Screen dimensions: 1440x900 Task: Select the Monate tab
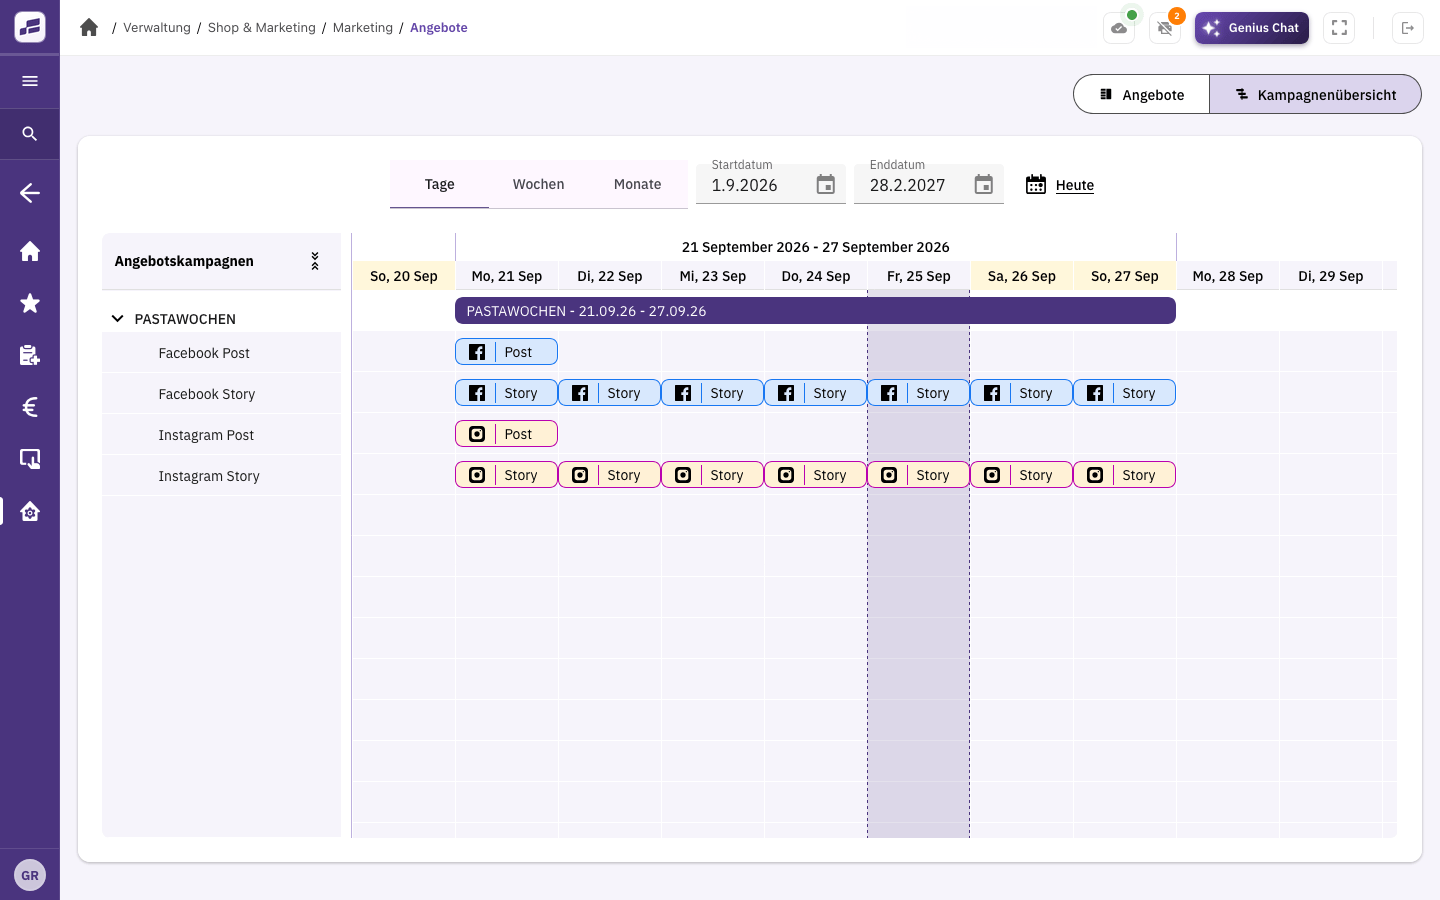(638, 184)
